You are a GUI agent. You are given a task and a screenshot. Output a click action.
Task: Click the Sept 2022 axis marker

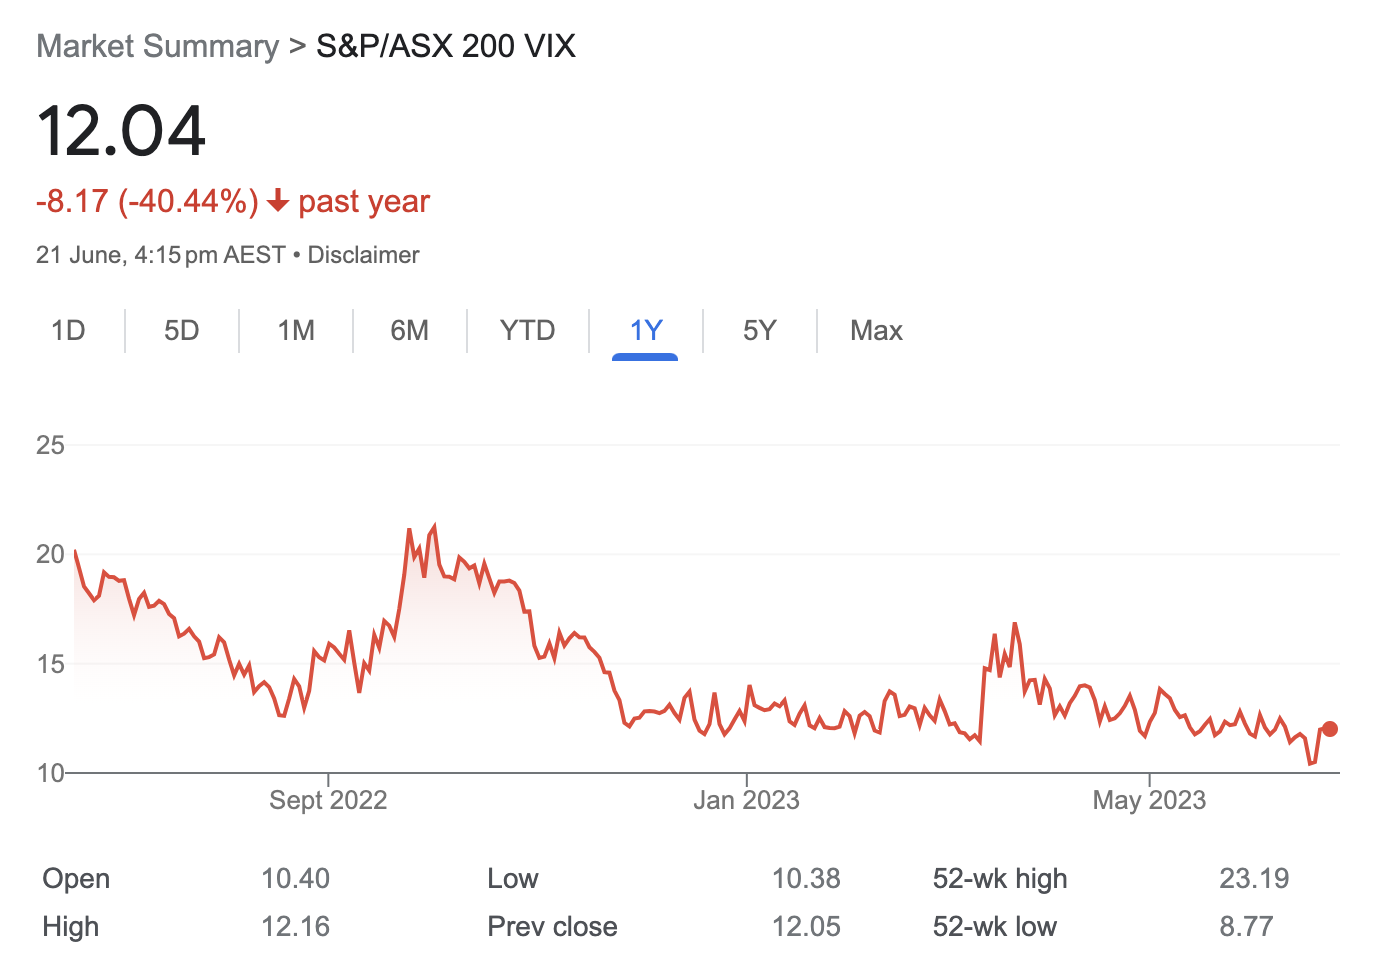pyautogui.click(x=328, y=800)
